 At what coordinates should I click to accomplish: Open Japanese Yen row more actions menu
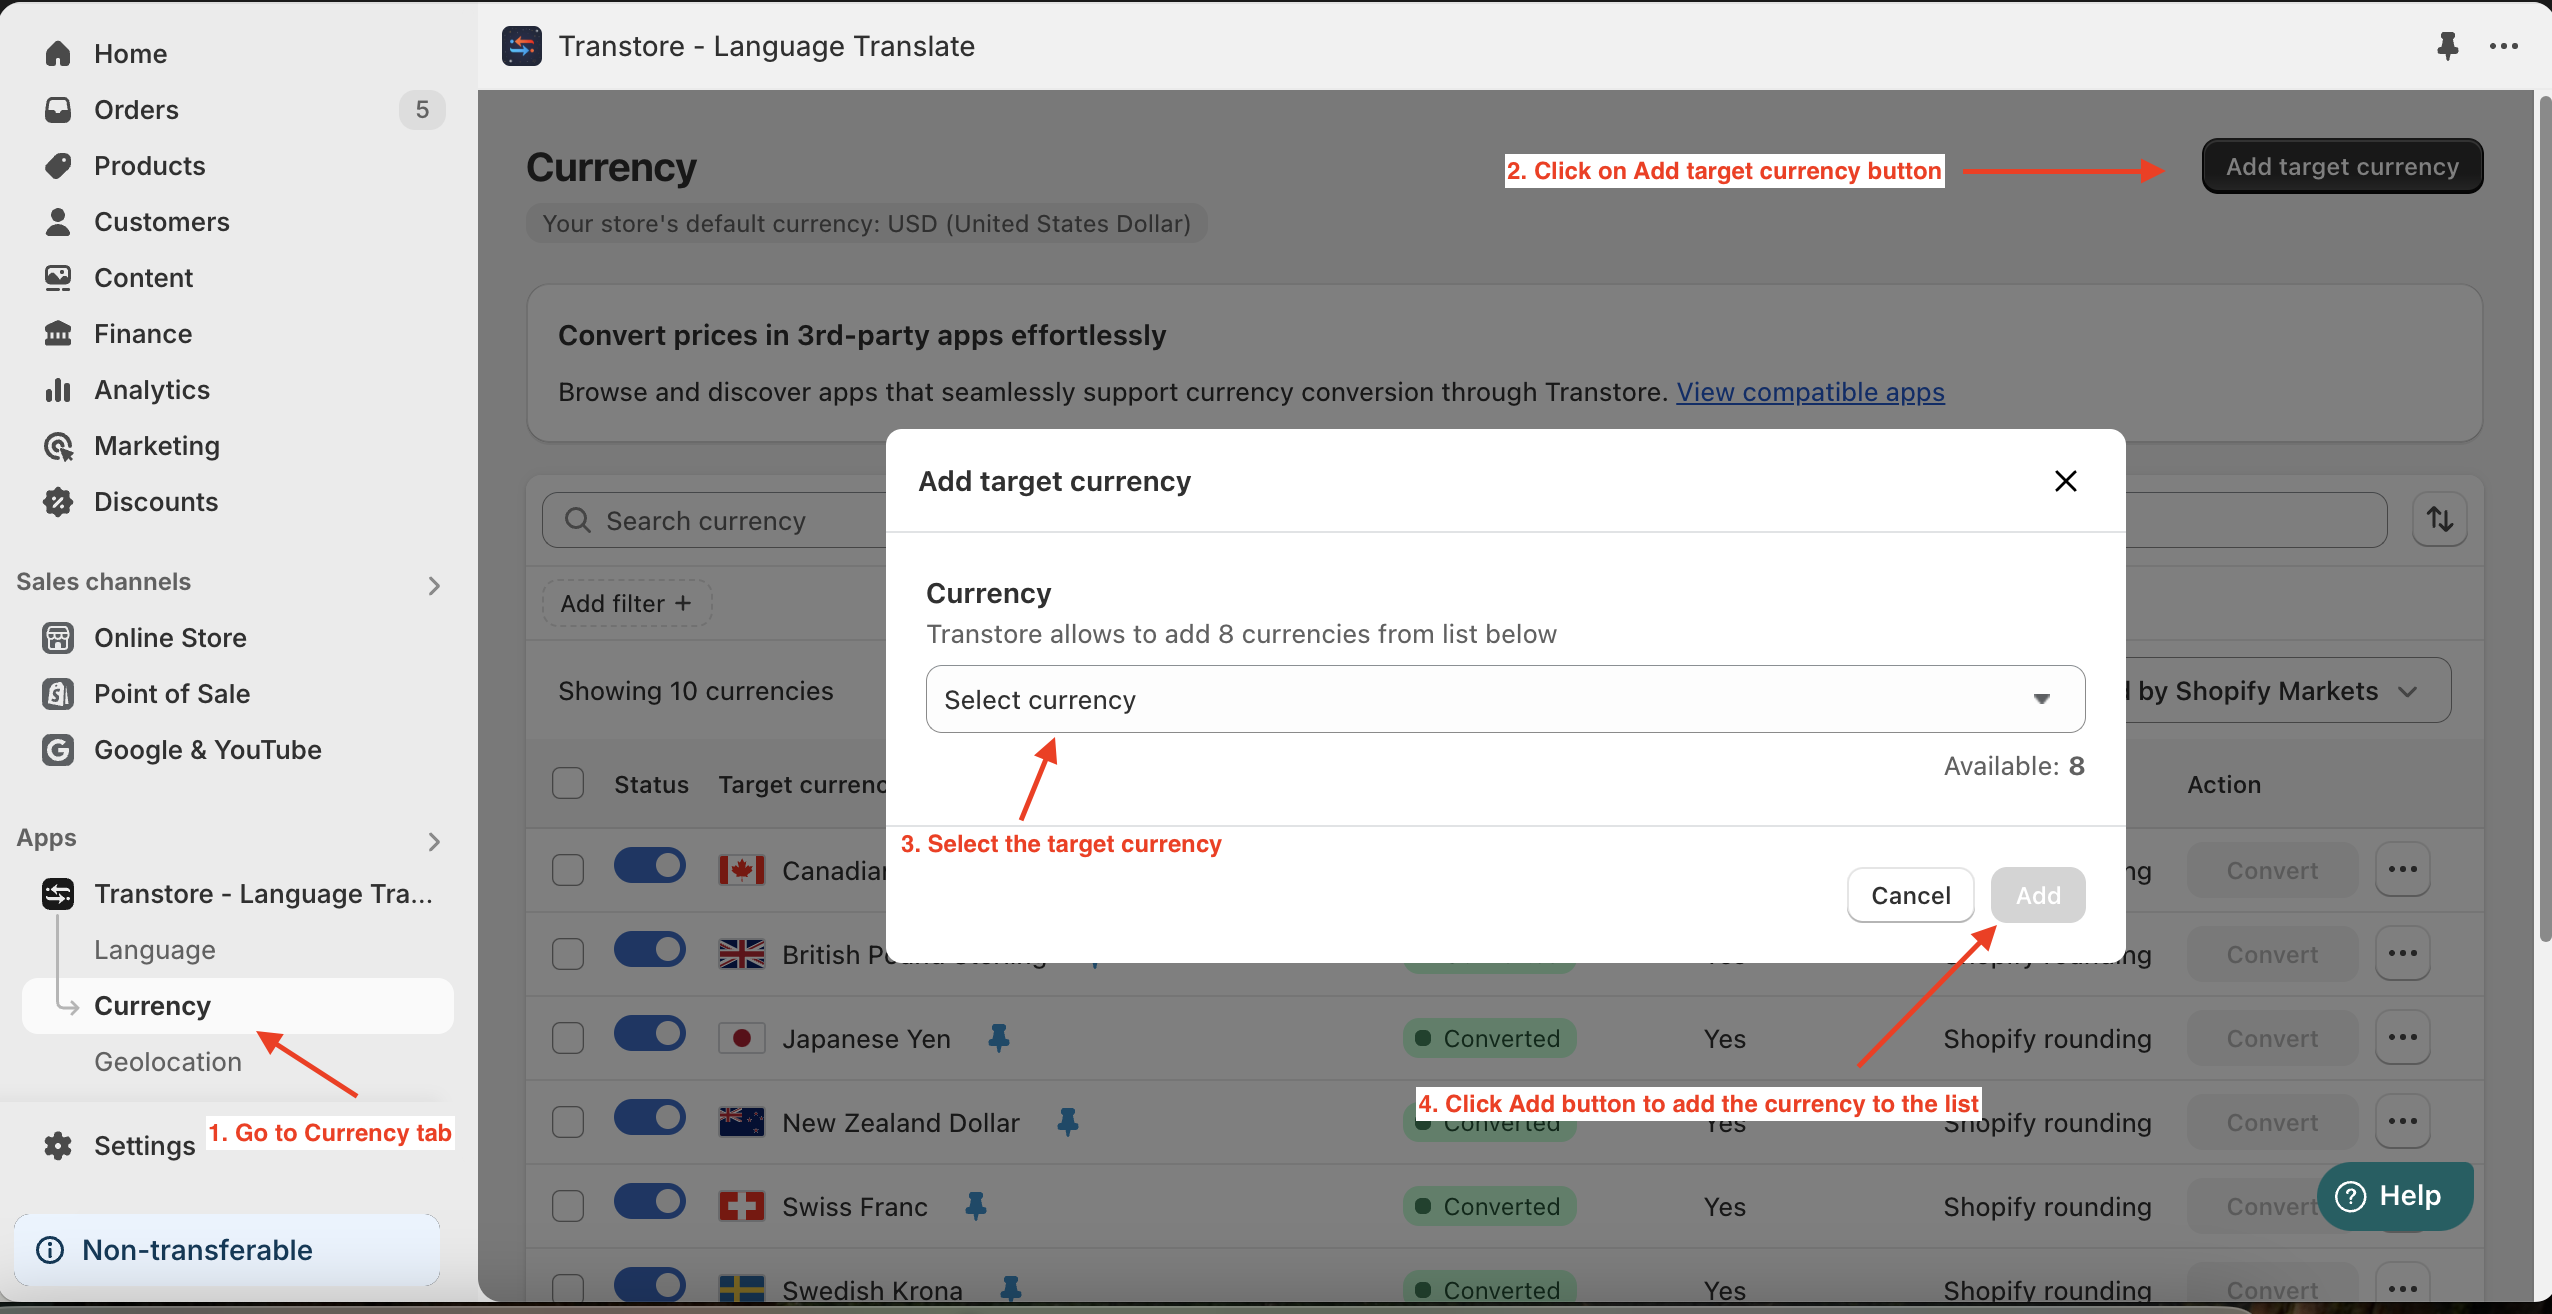click(x=2402, y=1038)
